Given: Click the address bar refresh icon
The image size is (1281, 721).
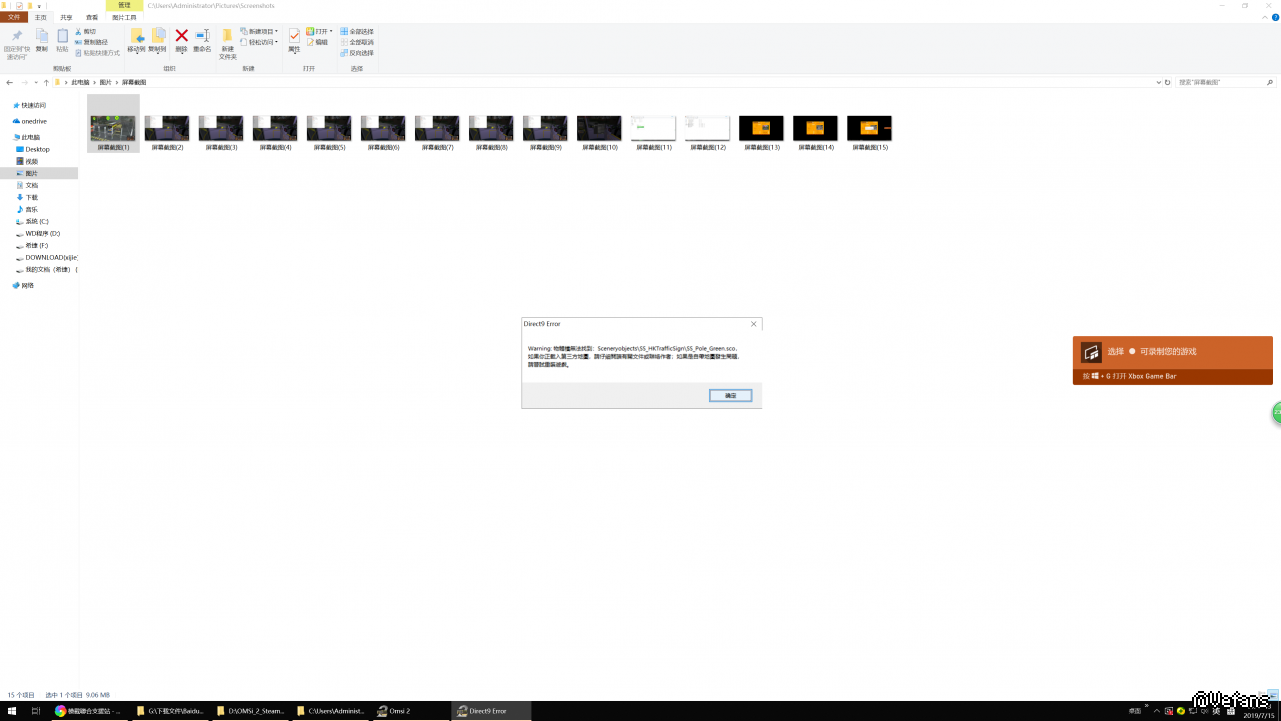Looking at the screenshot, I should [x=1167, y=82].
